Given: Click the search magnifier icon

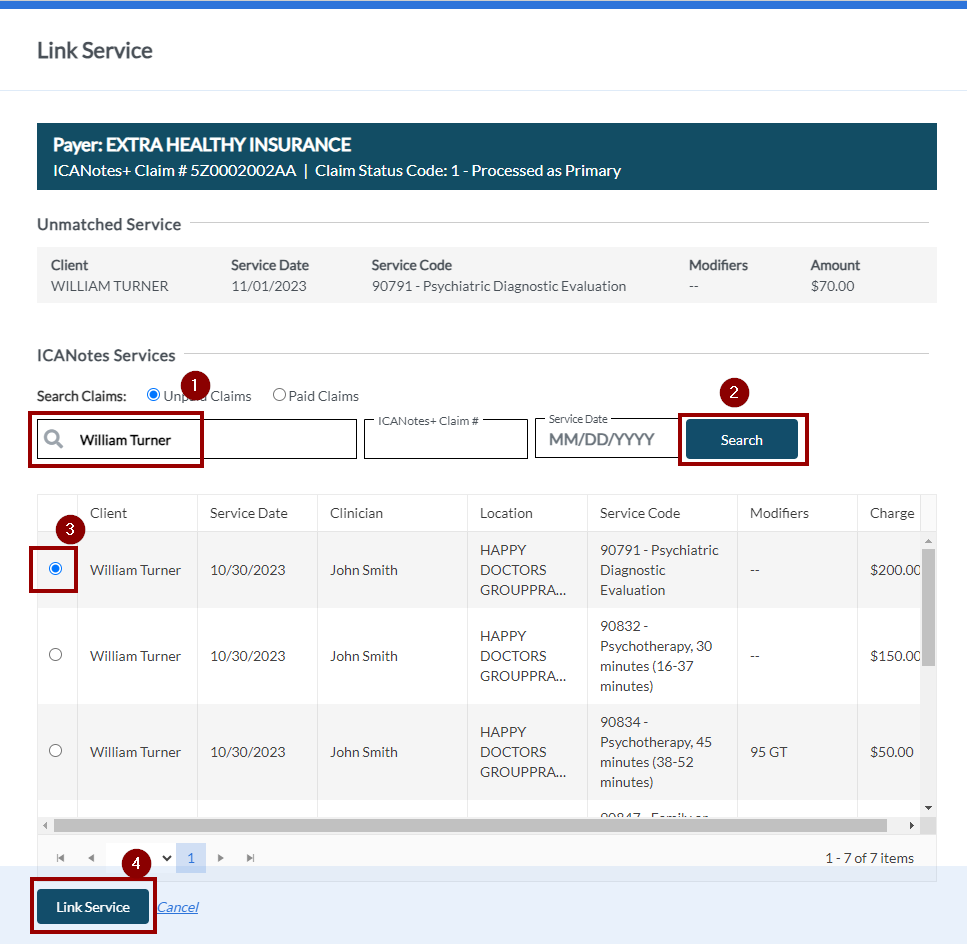Looking at the screenshot, I should [54, 440].
